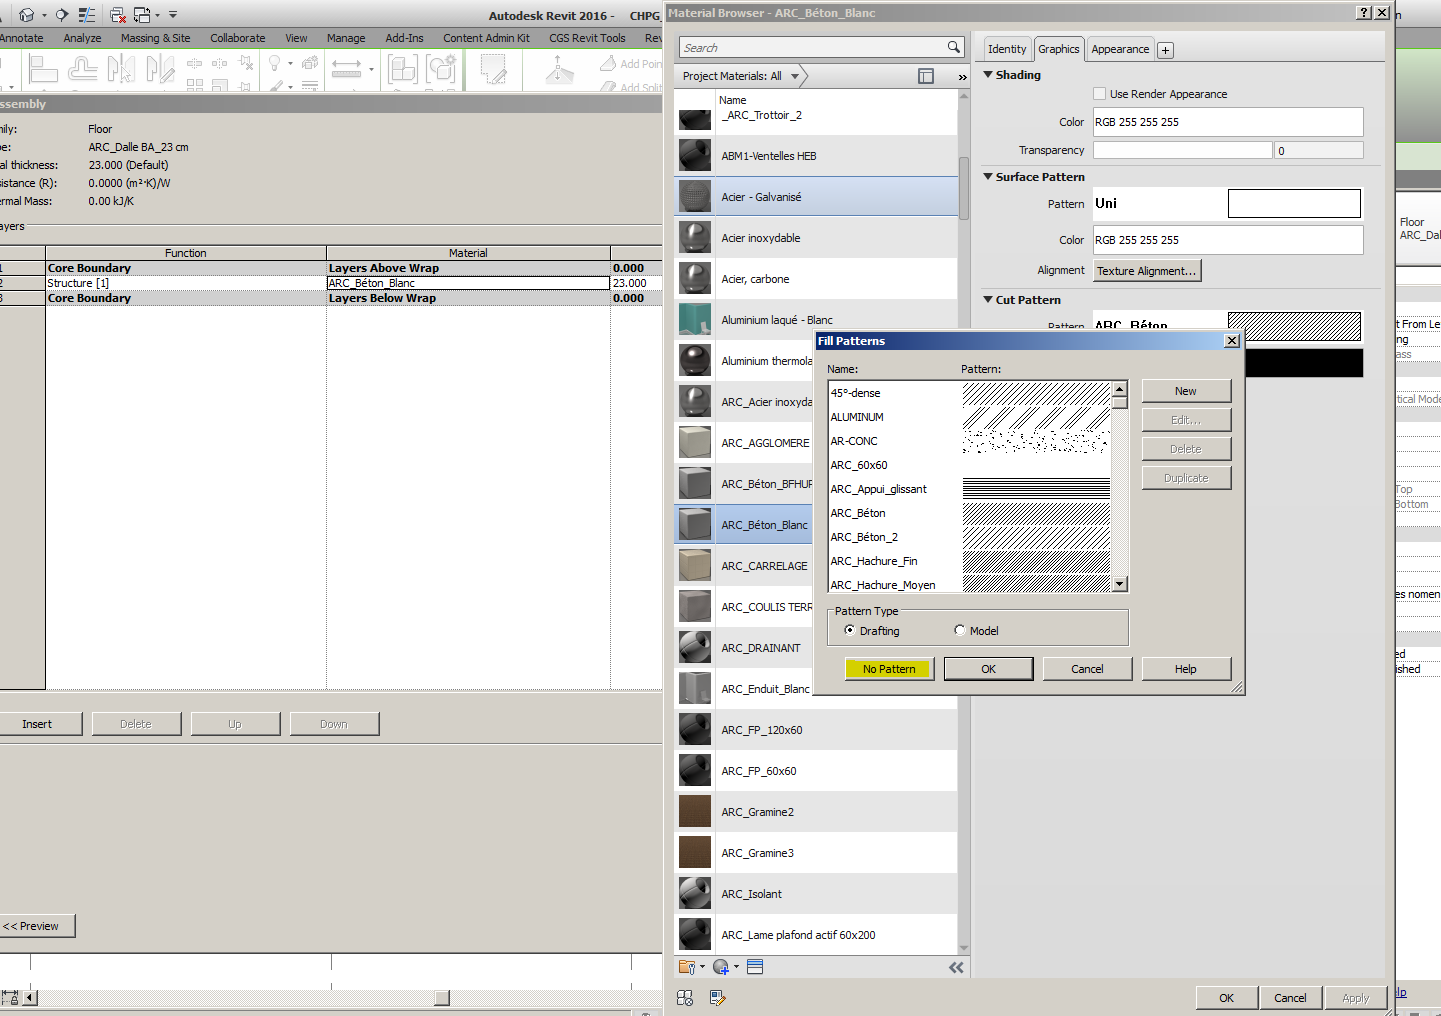Screen dimensions: 1441x1016
Task: Duplicate the selected fill pattern
Action: [1186, 477]
